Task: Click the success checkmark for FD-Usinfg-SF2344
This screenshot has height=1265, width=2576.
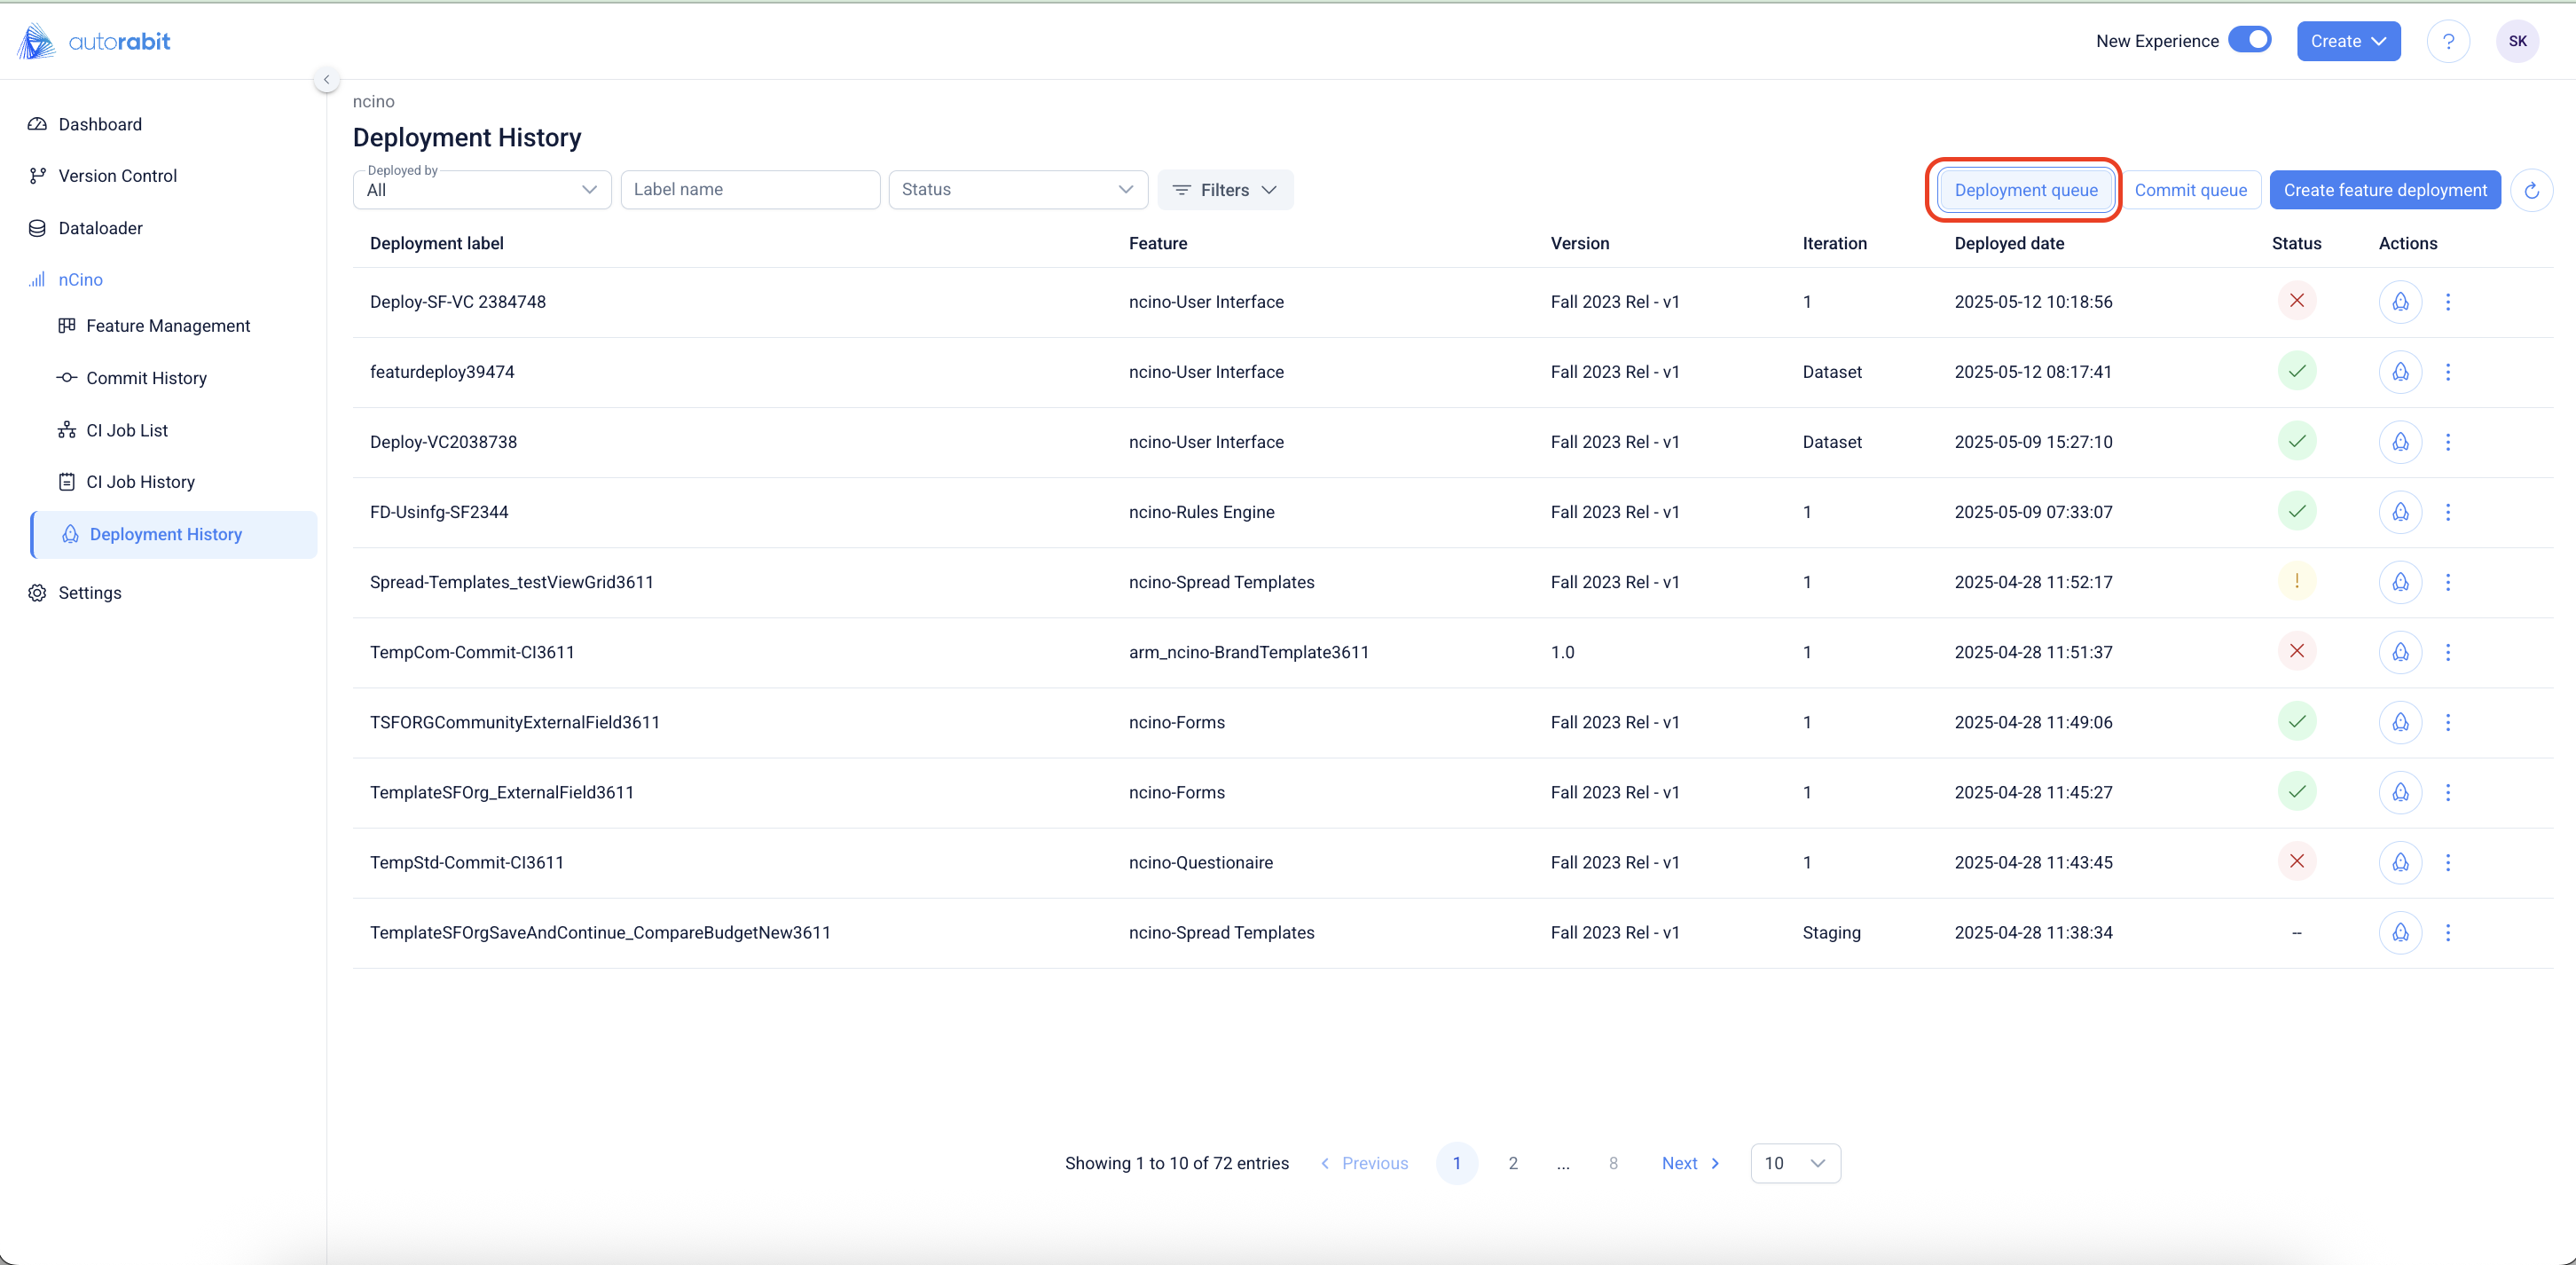Action: coord(2296,511)
